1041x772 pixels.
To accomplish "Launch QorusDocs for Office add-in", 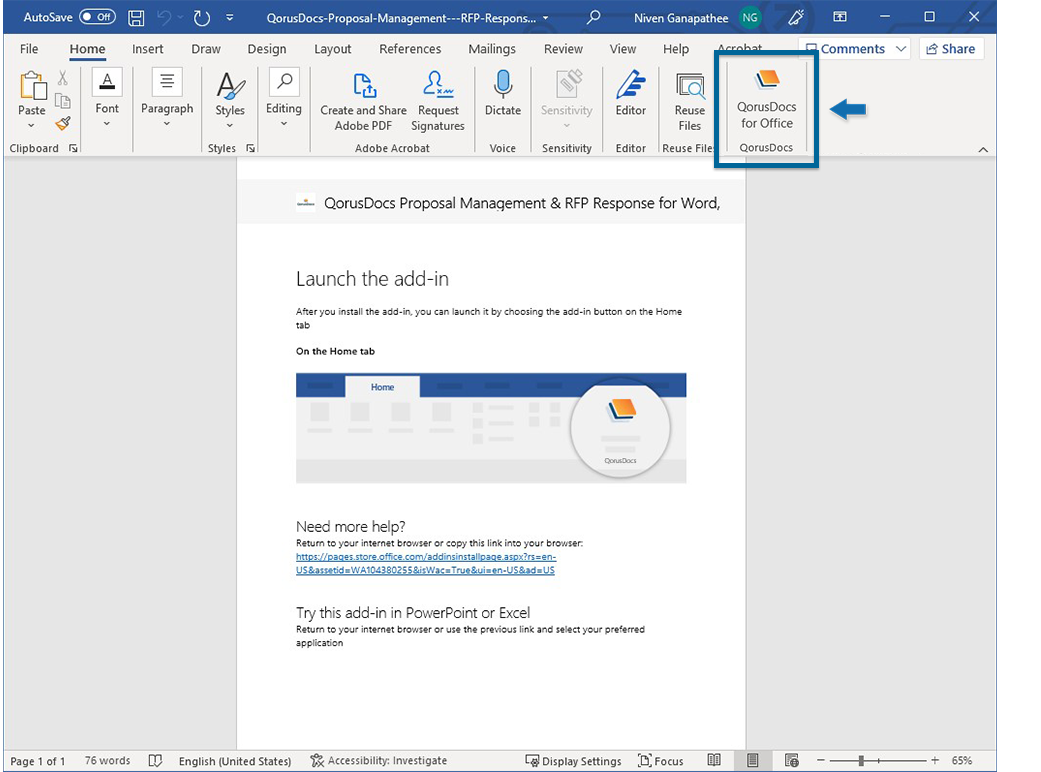I will (x=767, y=98).
